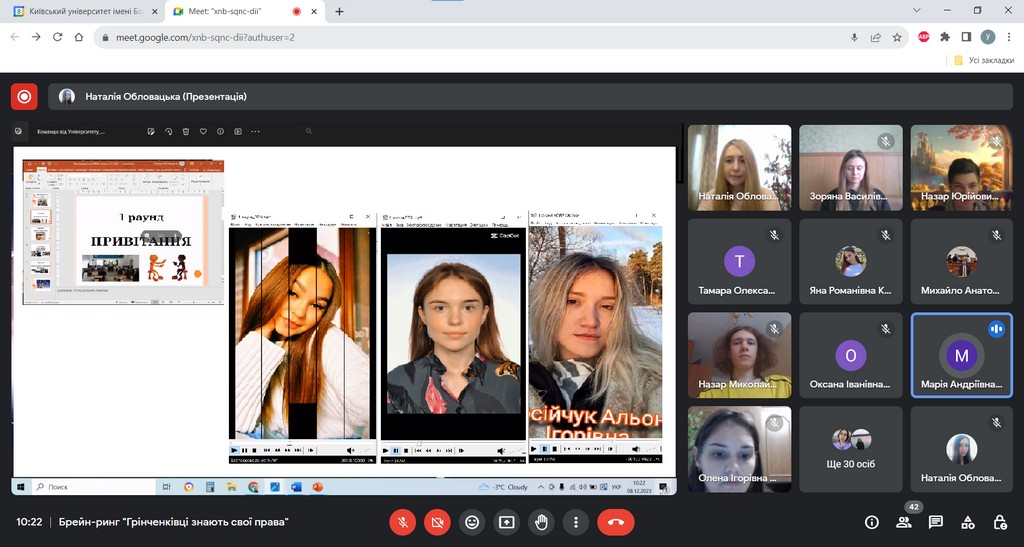The width and height of the screenshot is (1024, 547).
Task: Click the present screen button
Action: (507, 522)
